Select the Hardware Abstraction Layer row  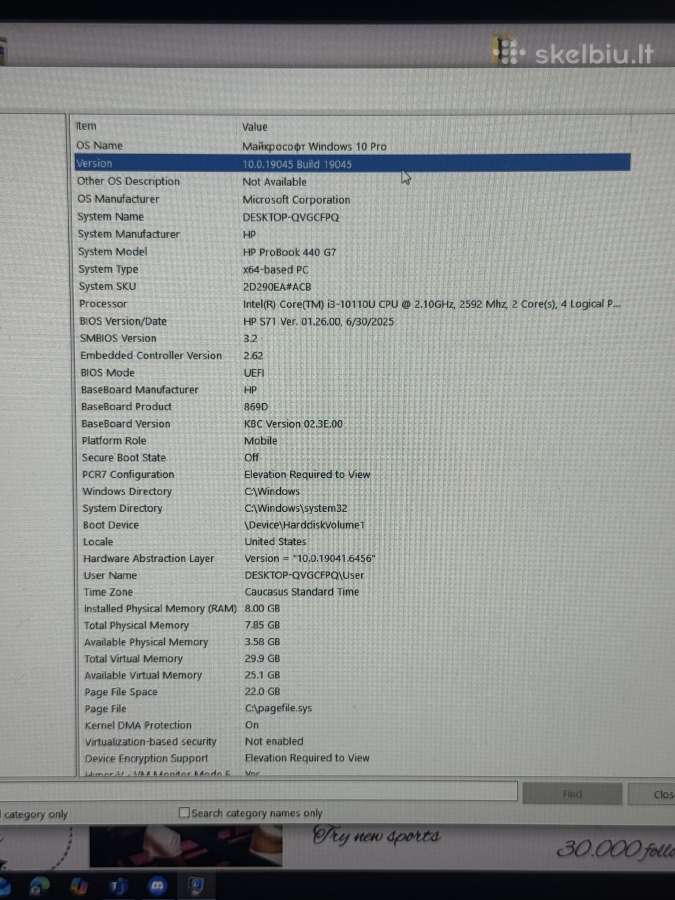coord(352,558)
